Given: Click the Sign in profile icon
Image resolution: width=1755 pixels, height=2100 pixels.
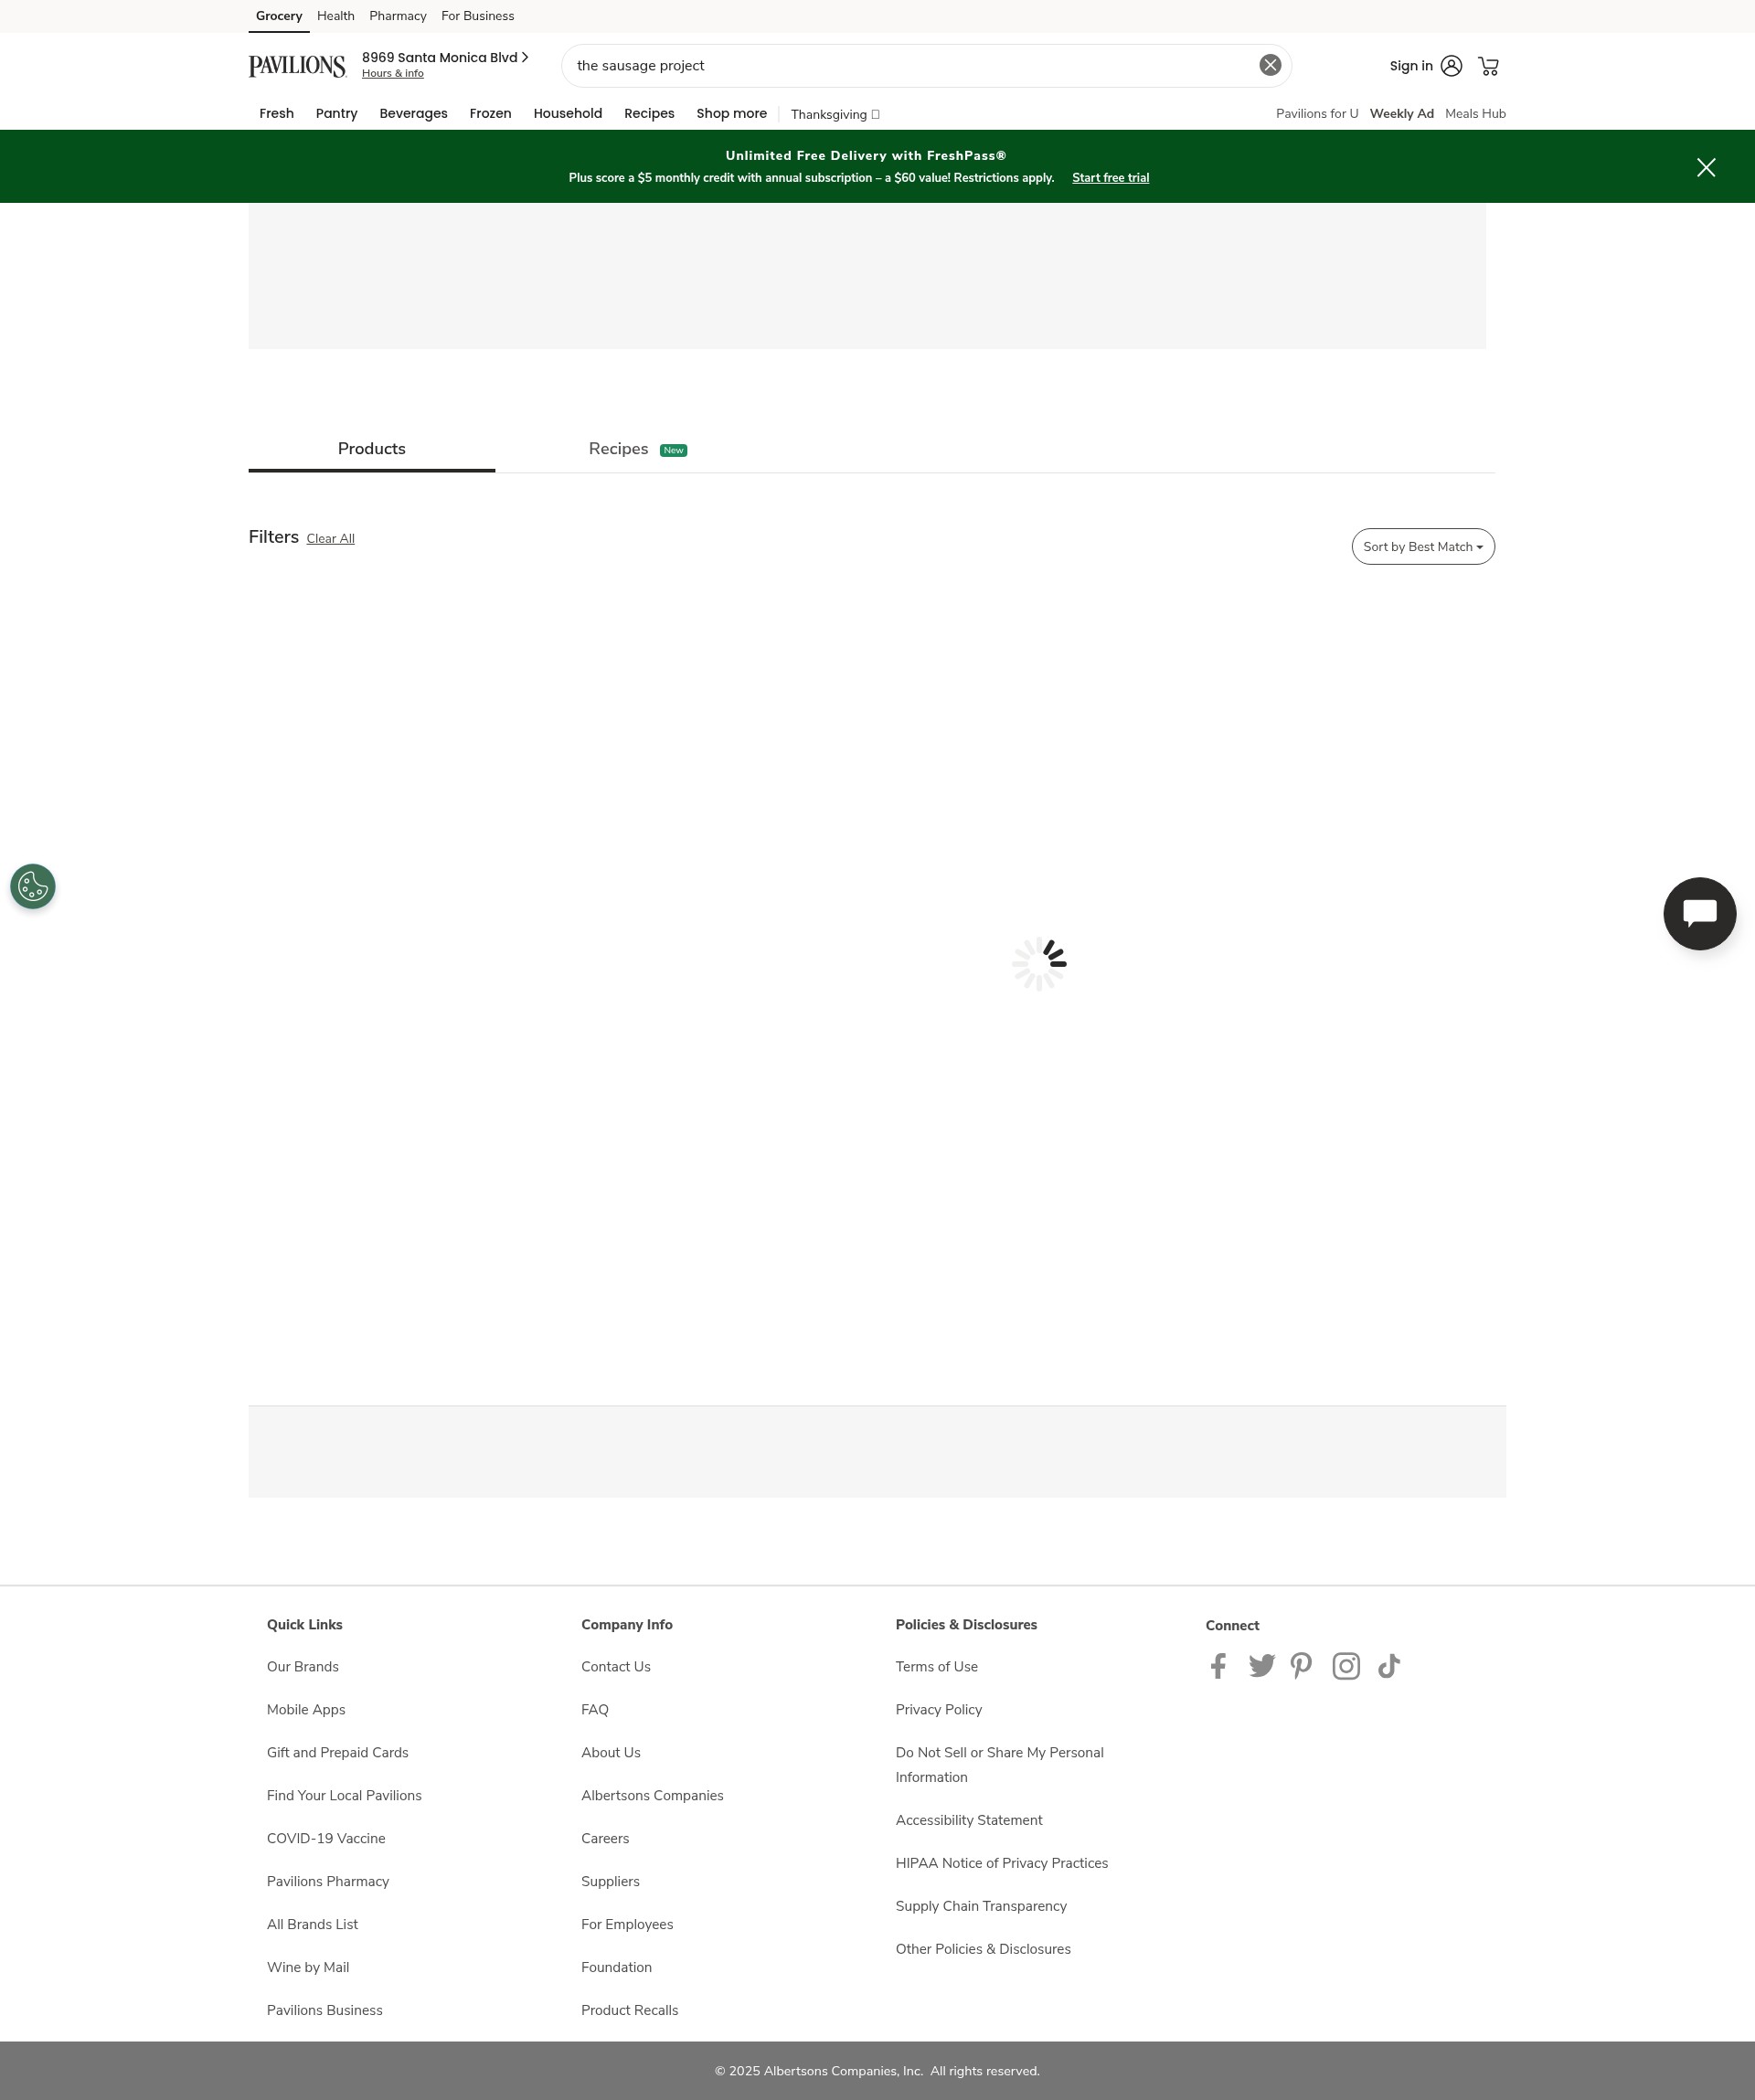Looking at the screenshot, I should (x=1451, y=66).
